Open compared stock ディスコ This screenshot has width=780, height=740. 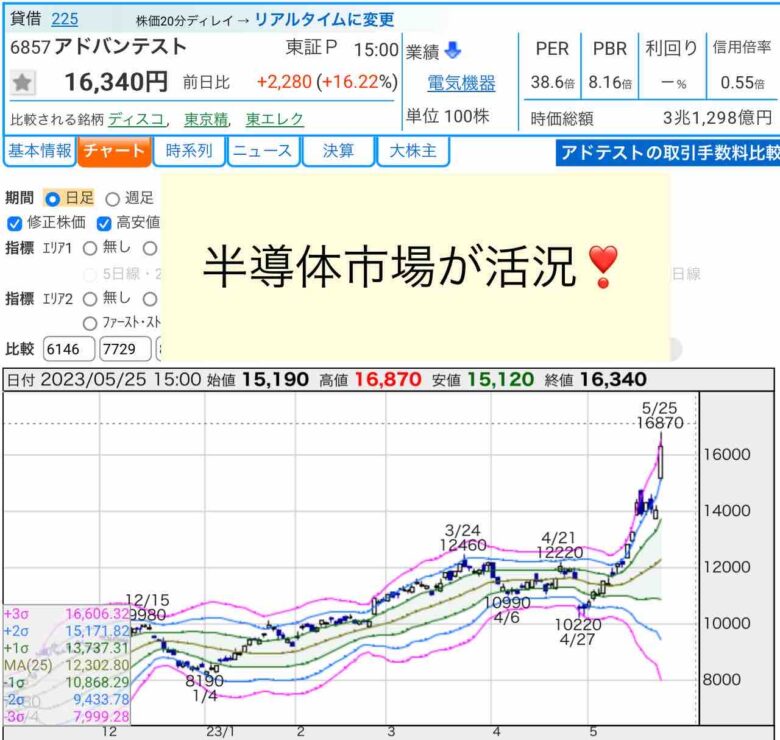(136, 119)
